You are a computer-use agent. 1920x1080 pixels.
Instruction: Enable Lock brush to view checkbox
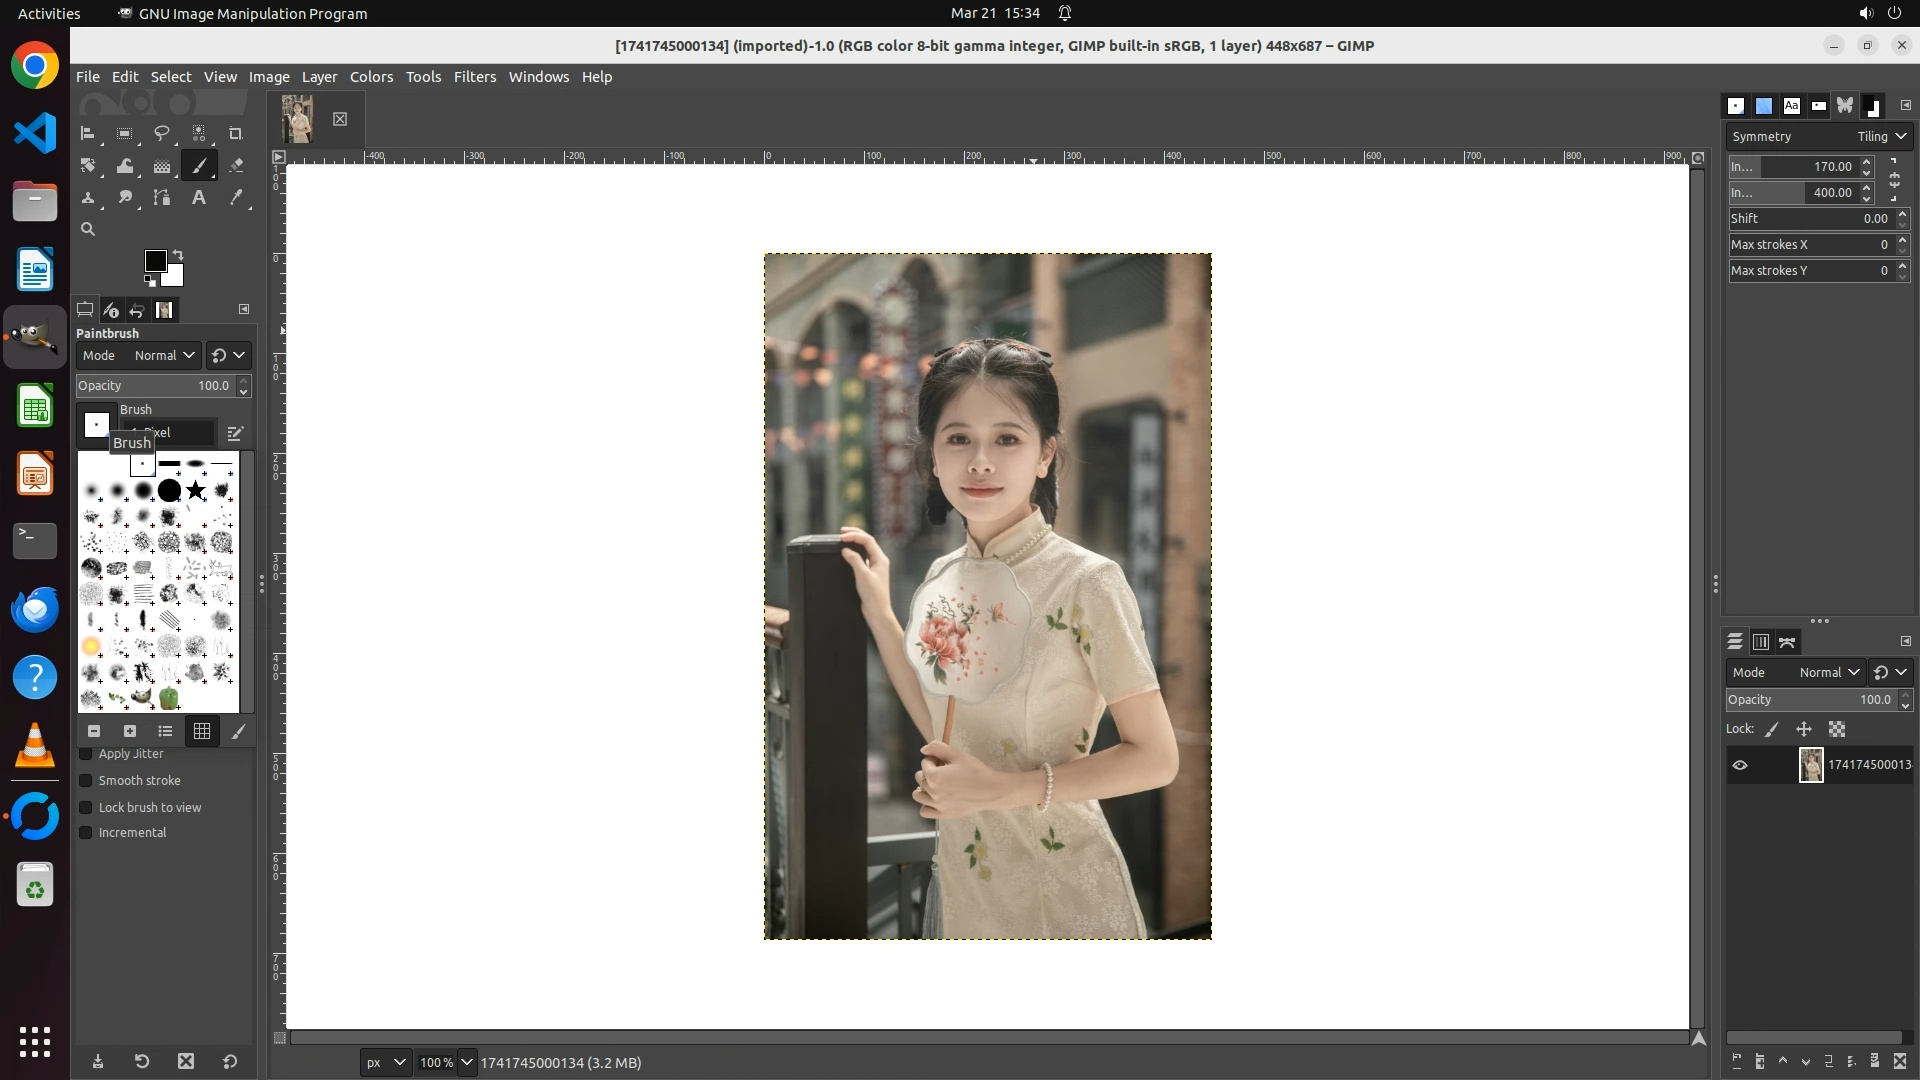(x=86, y=808)
